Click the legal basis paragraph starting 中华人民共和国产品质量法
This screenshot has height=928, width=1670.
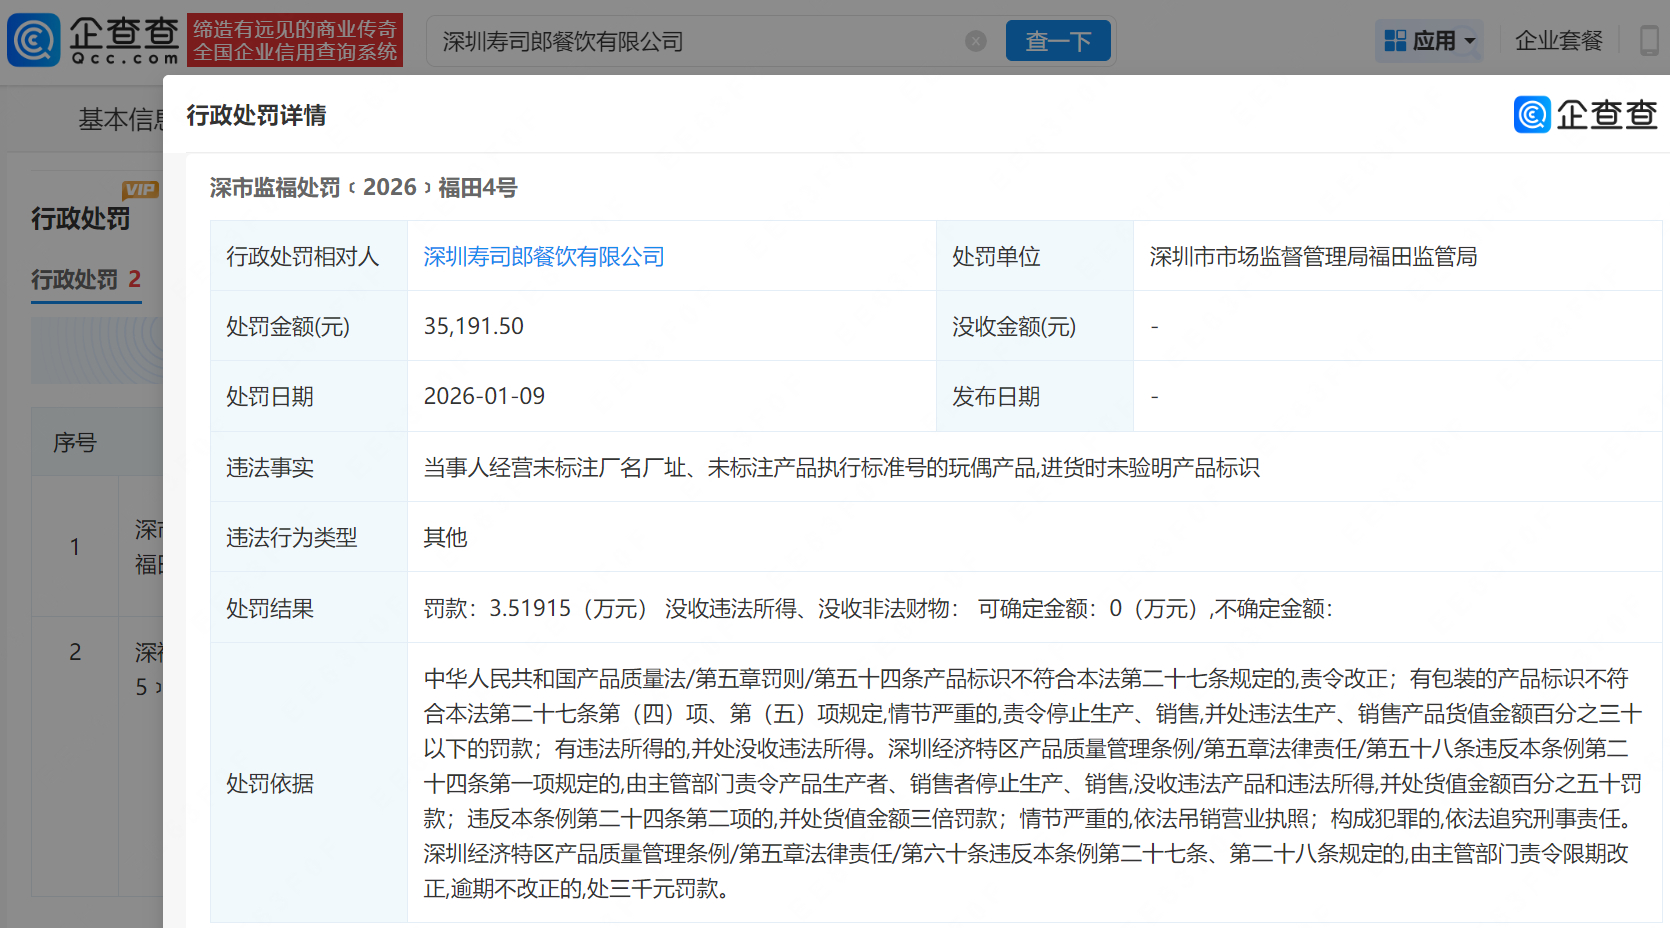click(x=1033, y=784)
